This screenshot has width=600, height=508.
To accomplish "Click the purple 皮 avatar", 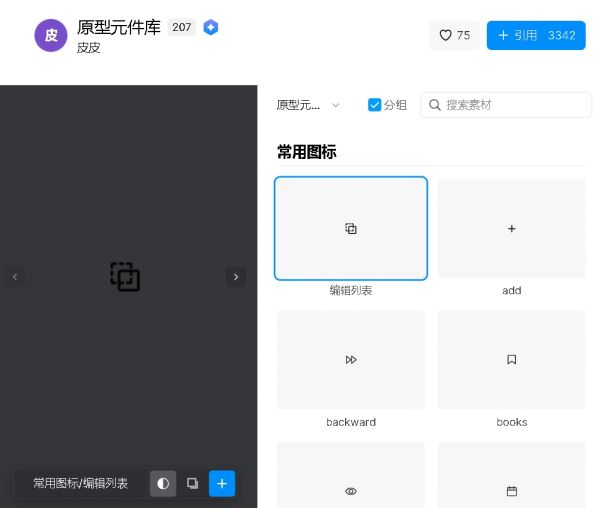I will 51,35.
